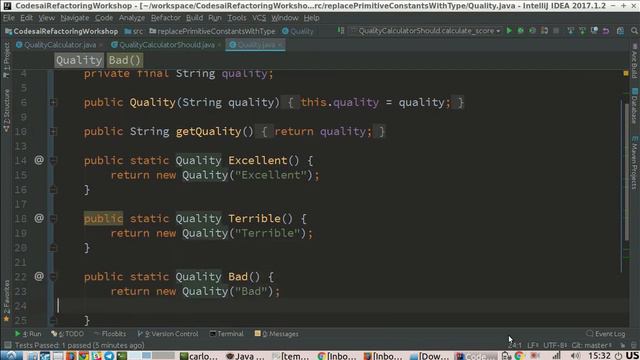The height and width of the screenshot is (360, 640).
Task: Open the Git: master branch popup
Action: (x=591, y=345)
